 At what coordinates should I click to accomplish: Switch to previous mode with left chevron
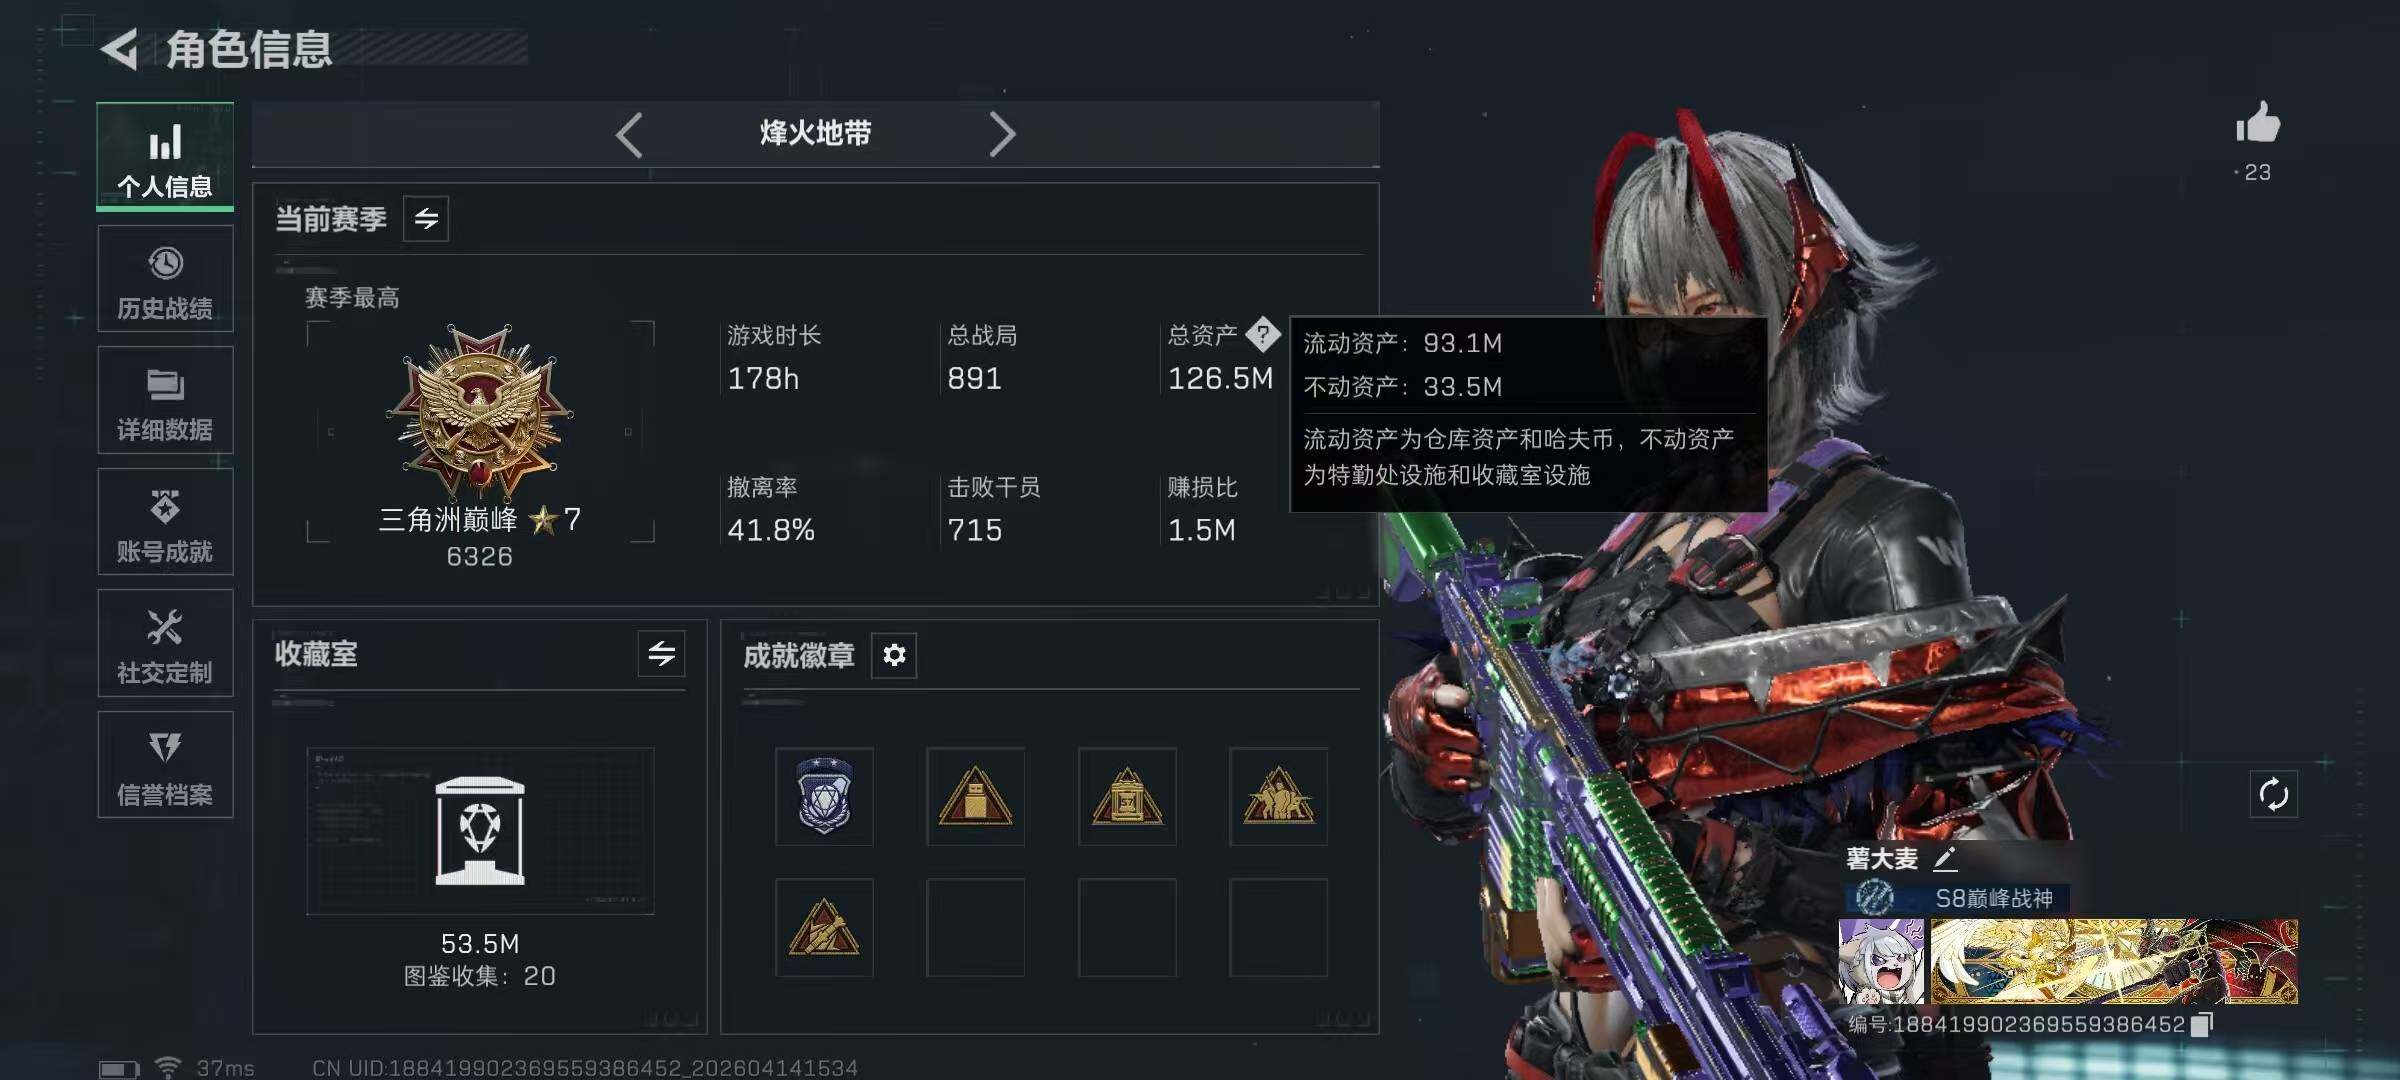click(629, 134)
